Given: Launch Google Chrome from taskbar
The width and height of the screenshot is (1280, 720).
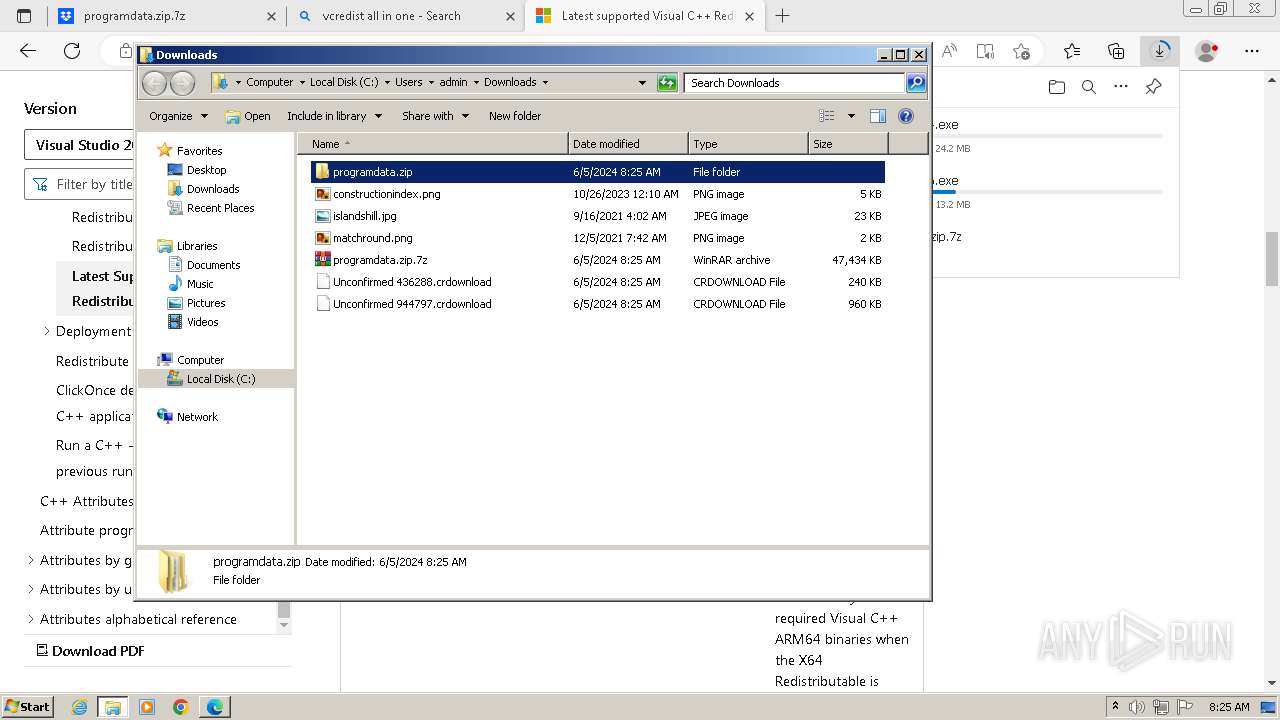Looking at the screenshot, I should click(181, 707).
